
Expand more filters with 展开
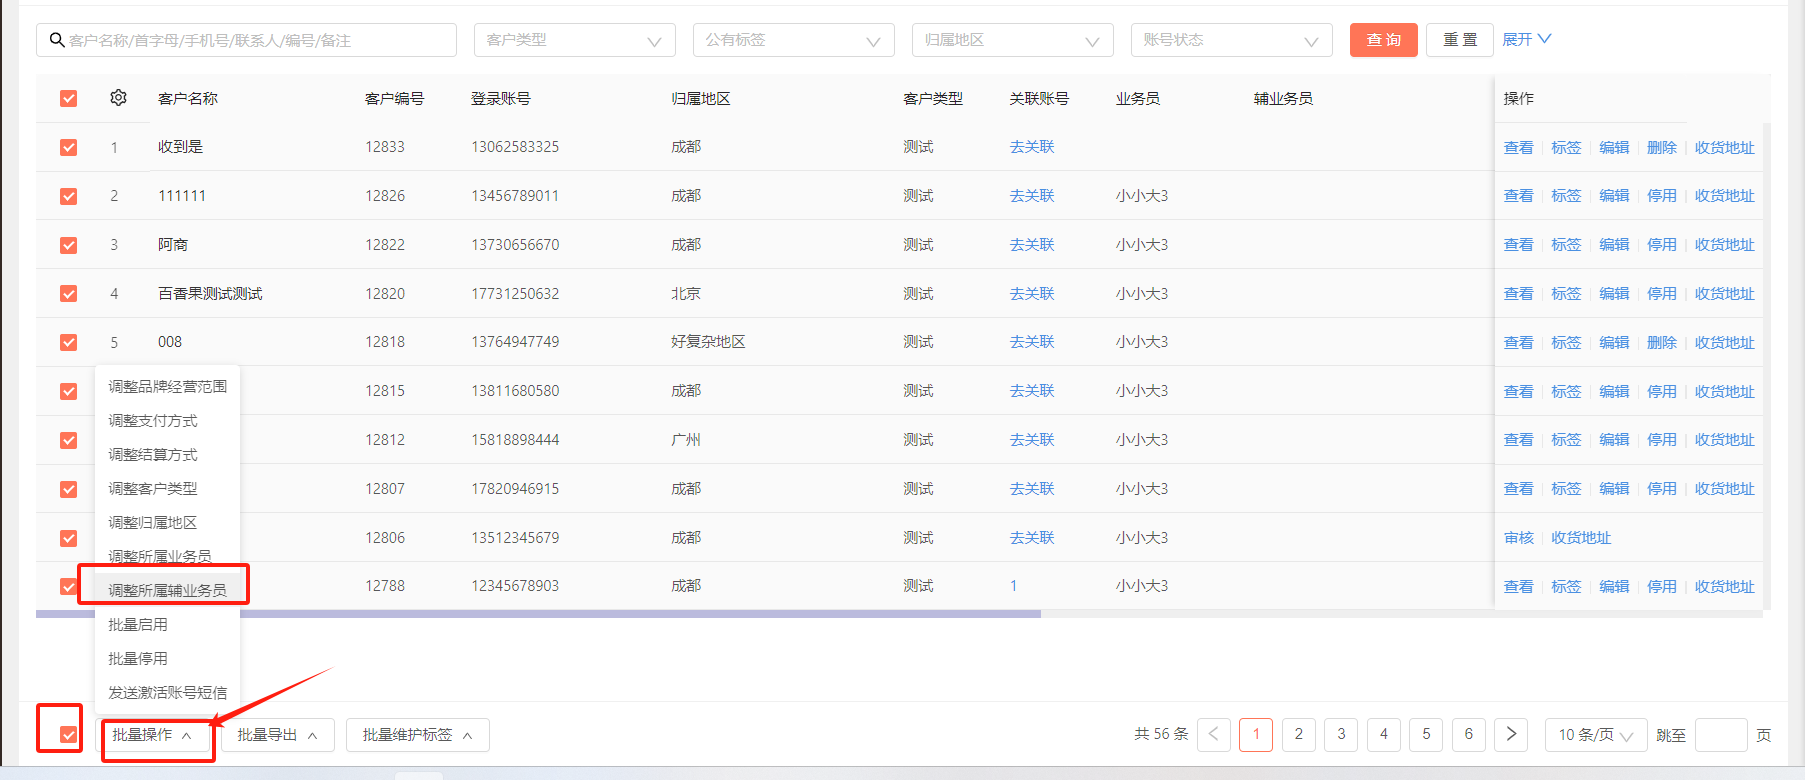point(1526,39)
